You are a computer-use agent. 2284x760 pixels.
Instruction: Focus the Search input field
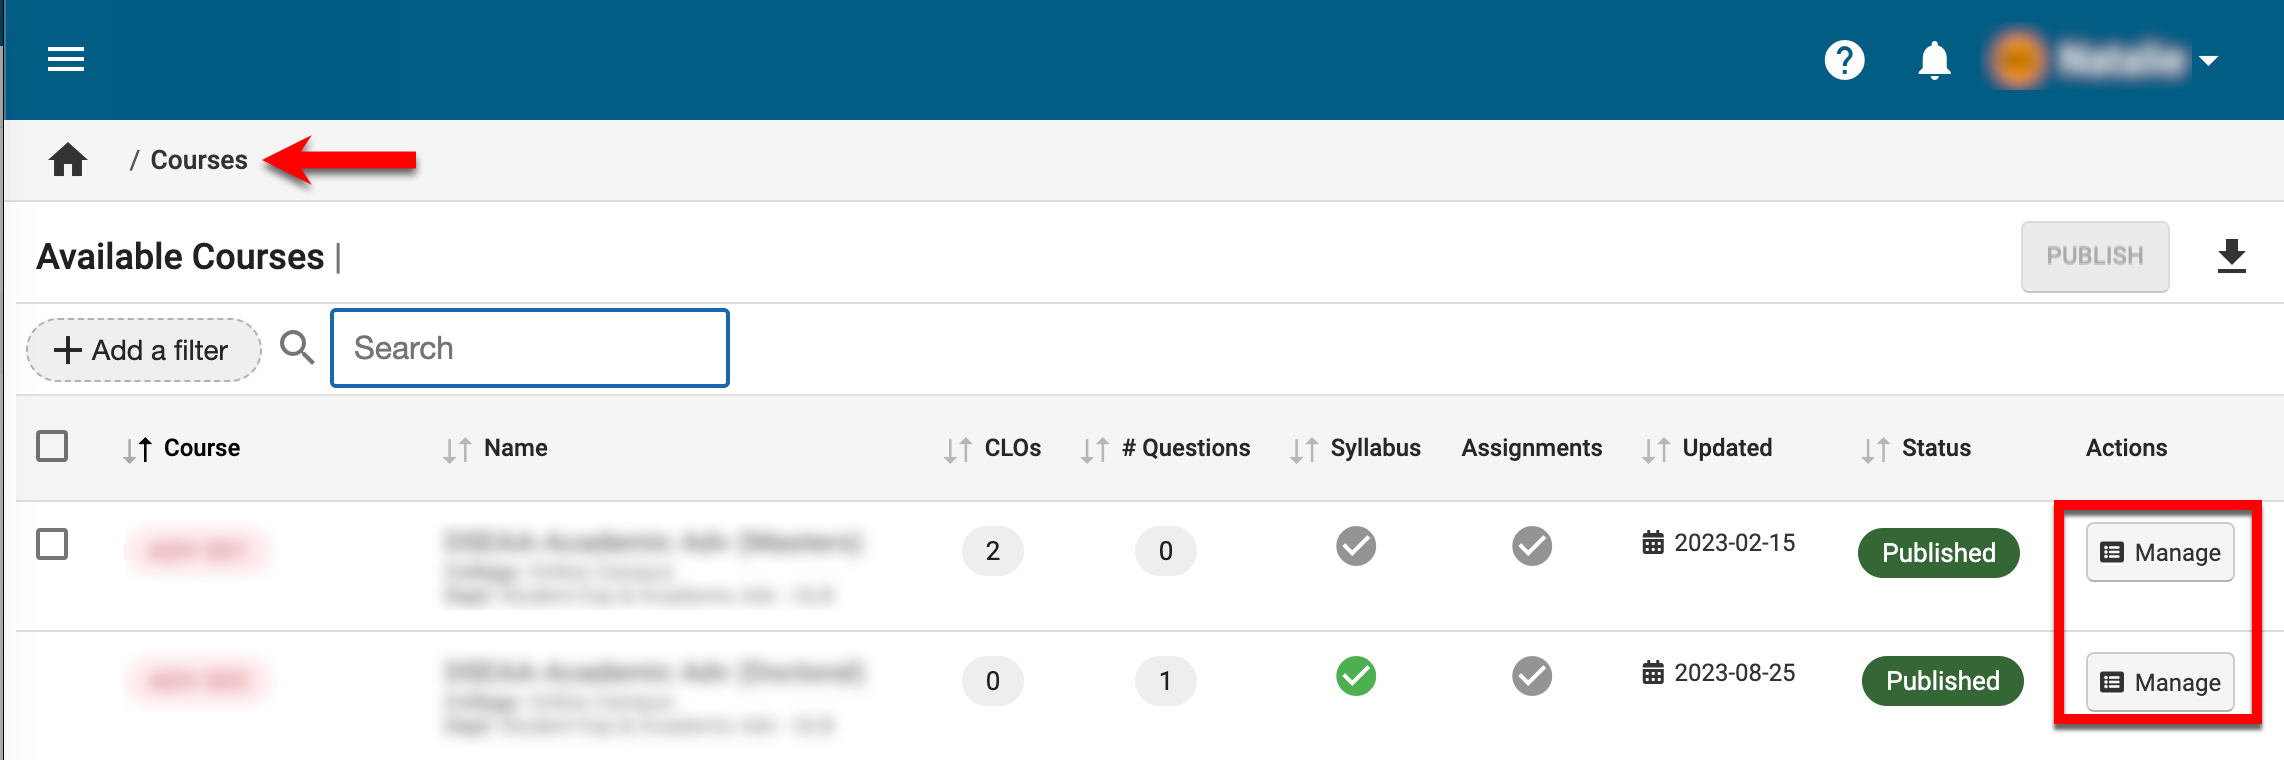tap(529, 348)
